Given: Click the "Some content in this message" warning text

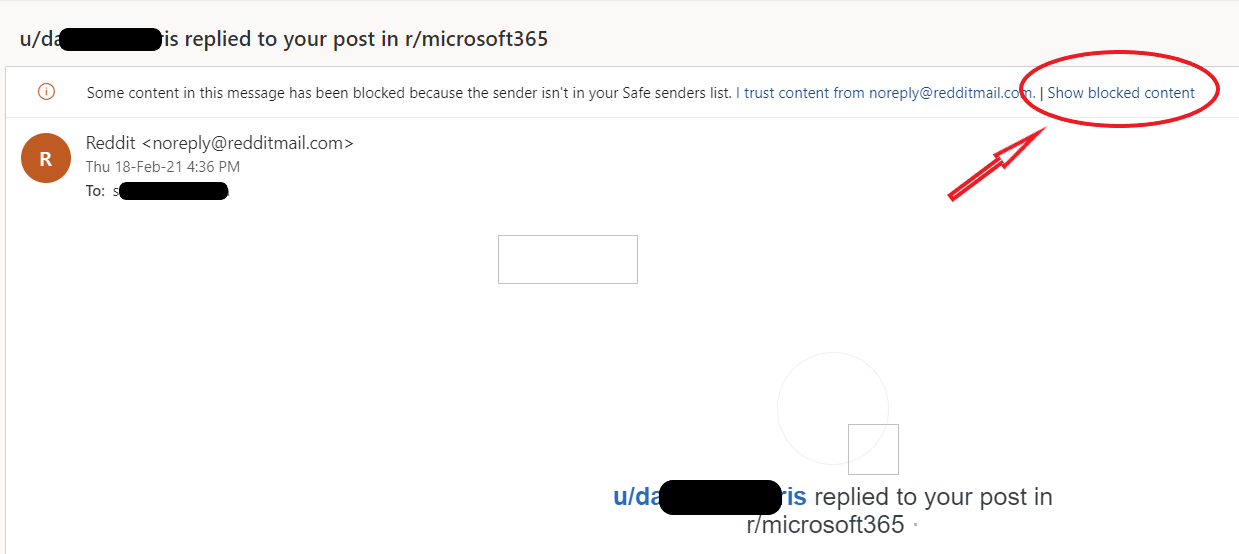Looking at the screenshot, I should (x=408, y=93).
